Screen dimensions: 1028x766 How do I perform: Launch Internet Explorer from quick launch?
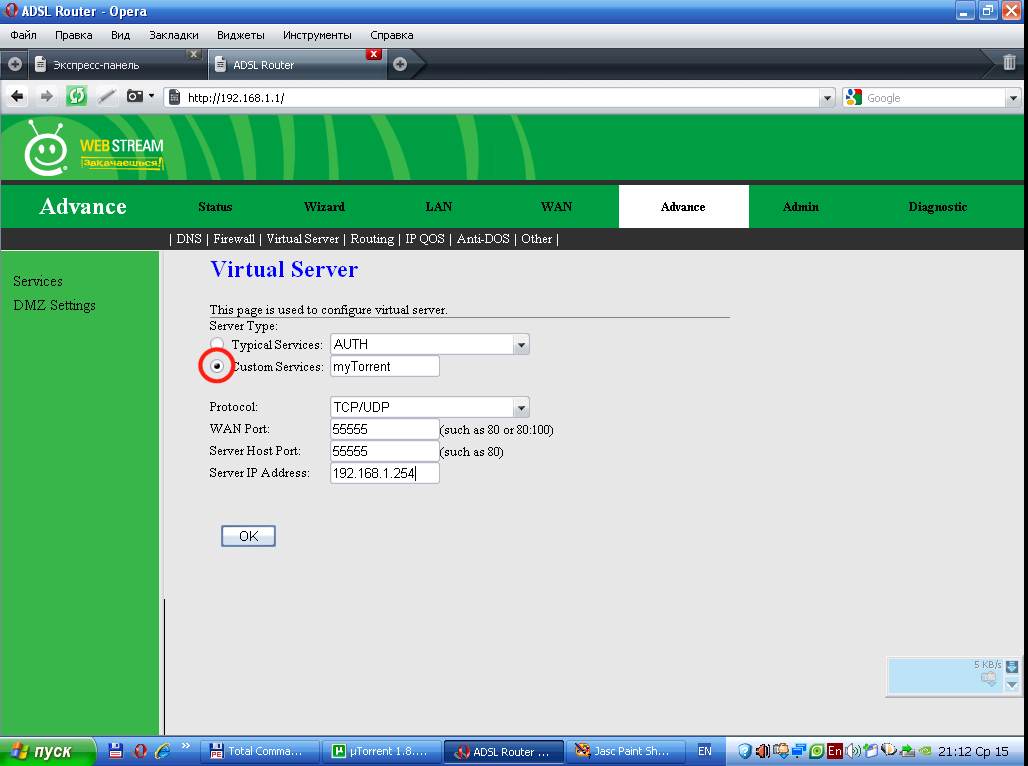click(161, 751)
